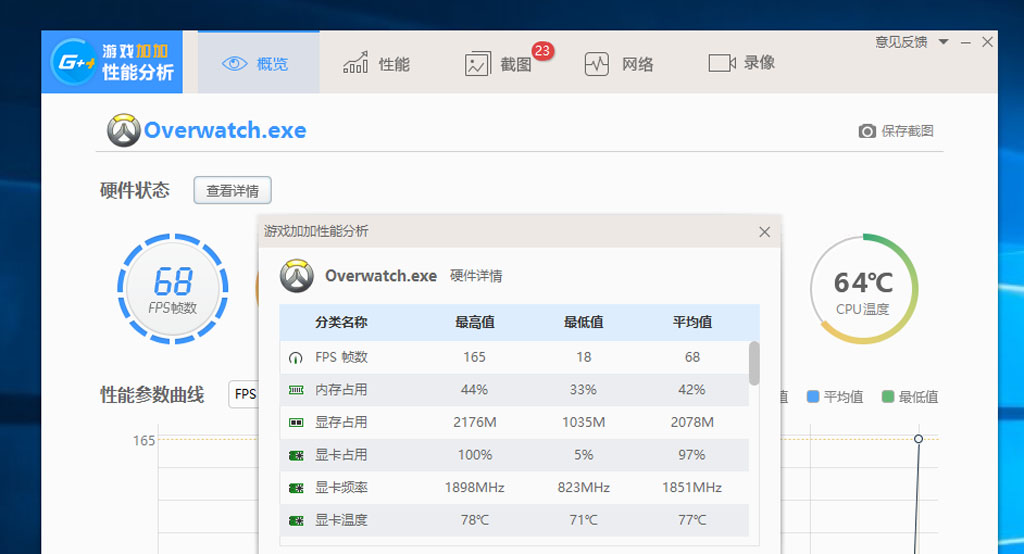Click the 平均值 column header

pos(692,322)
